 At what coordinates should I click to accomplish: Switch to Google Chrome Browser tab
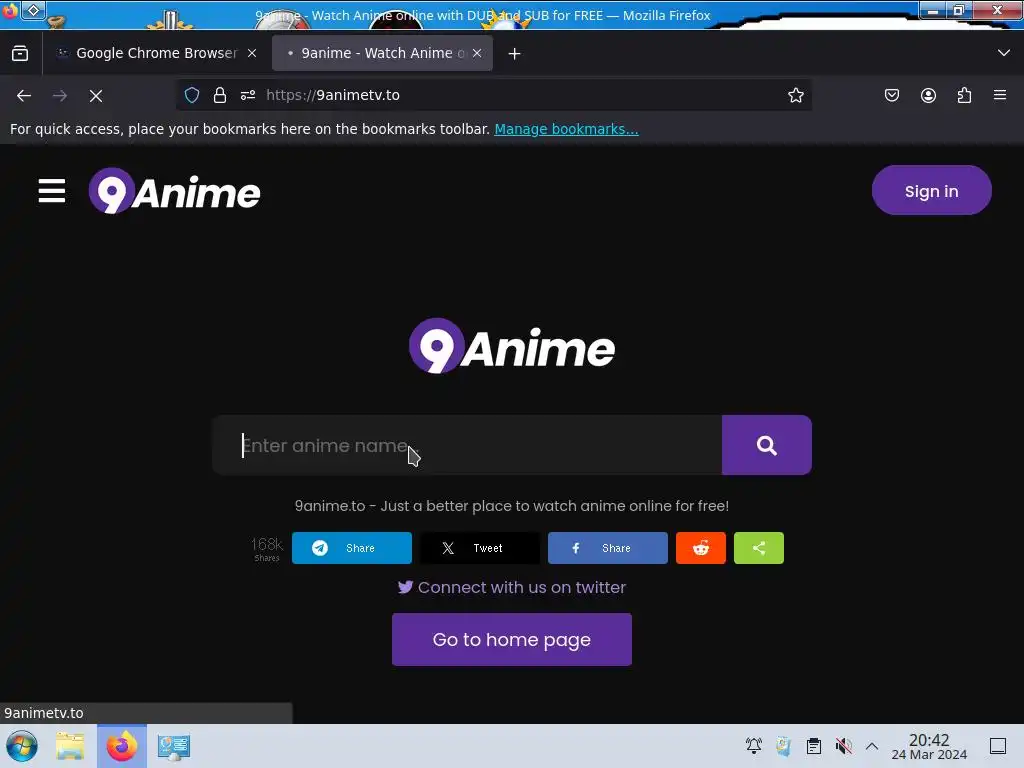tap(156, 53)
